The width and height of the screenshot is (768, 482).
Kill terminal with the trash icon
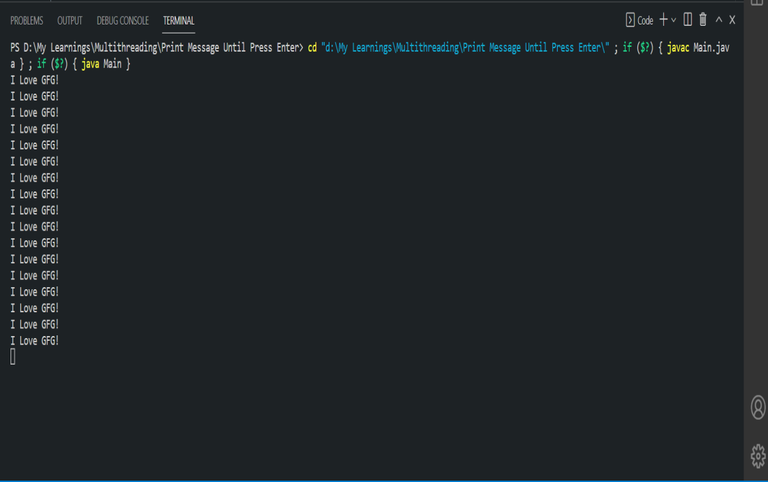703,20
